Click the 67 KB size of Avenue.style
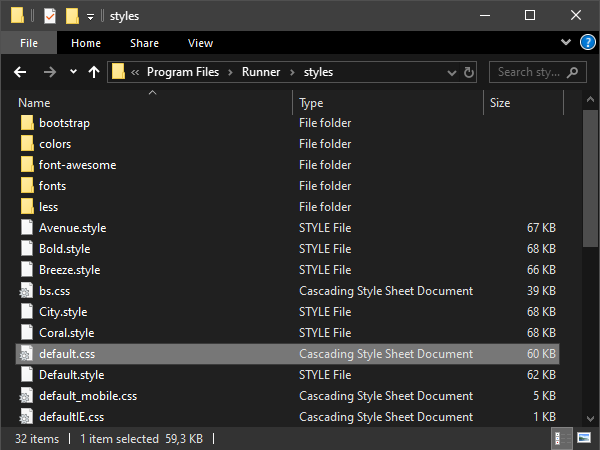The width and height of the screenshot is (600, 450). pyautogui.click(x=541, y=228)
